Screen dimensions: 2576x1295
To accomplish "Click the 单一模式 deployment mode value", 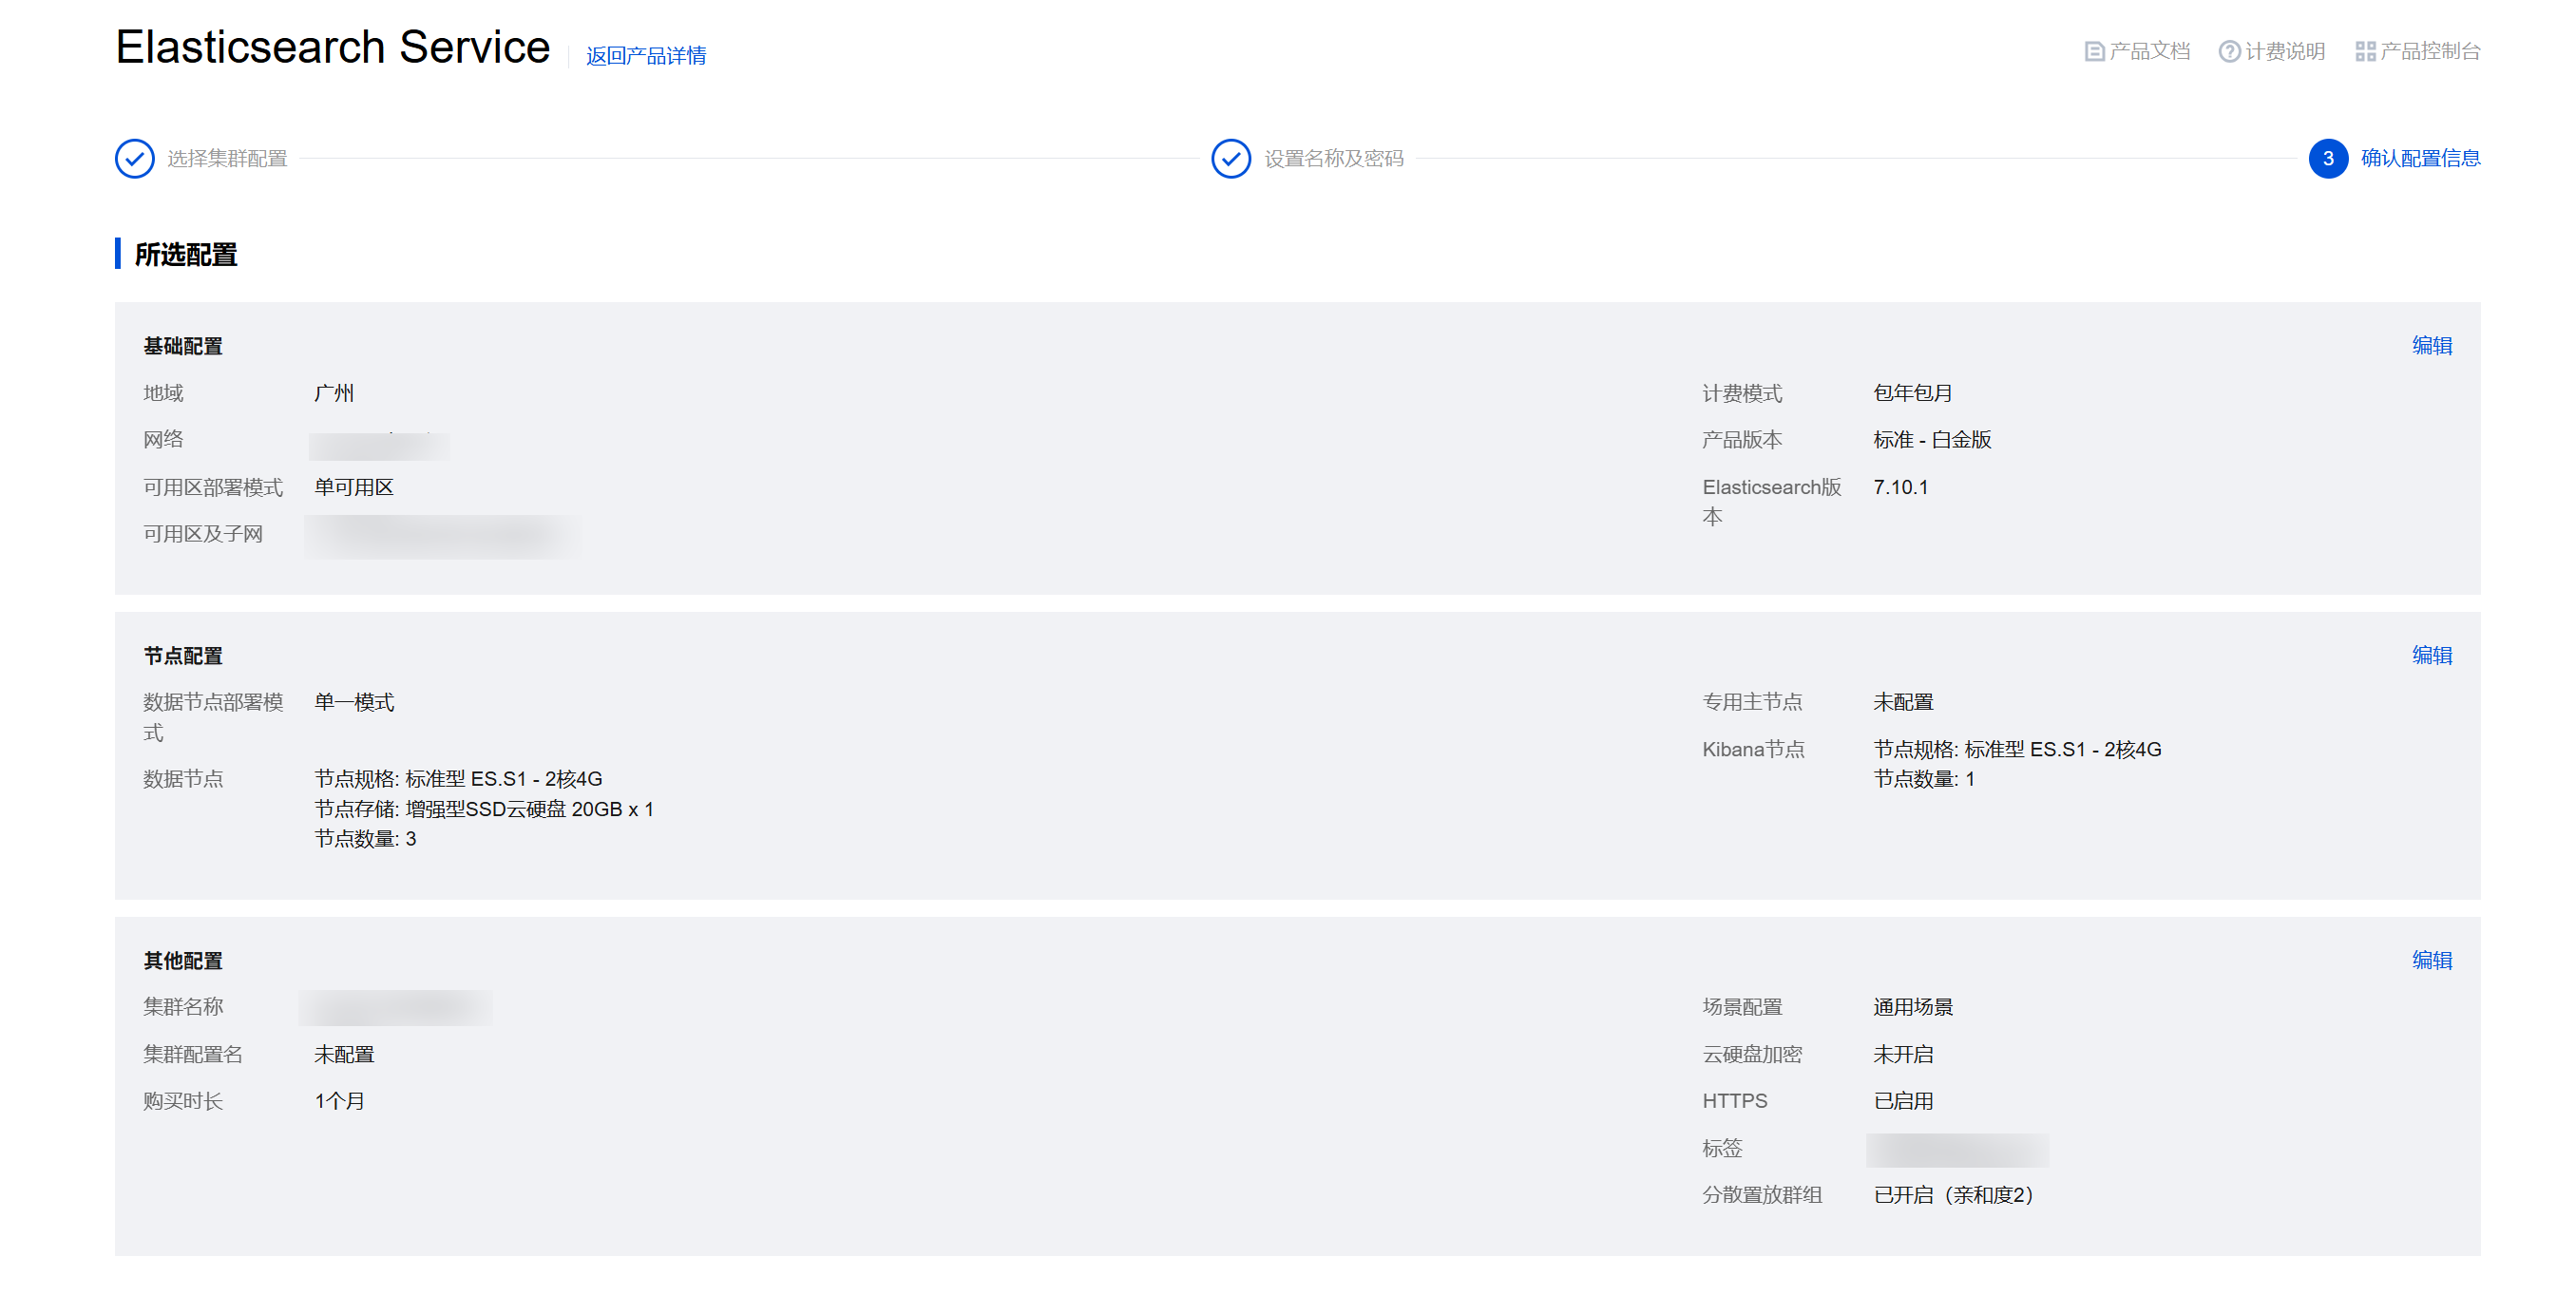I will click(354, 702).
